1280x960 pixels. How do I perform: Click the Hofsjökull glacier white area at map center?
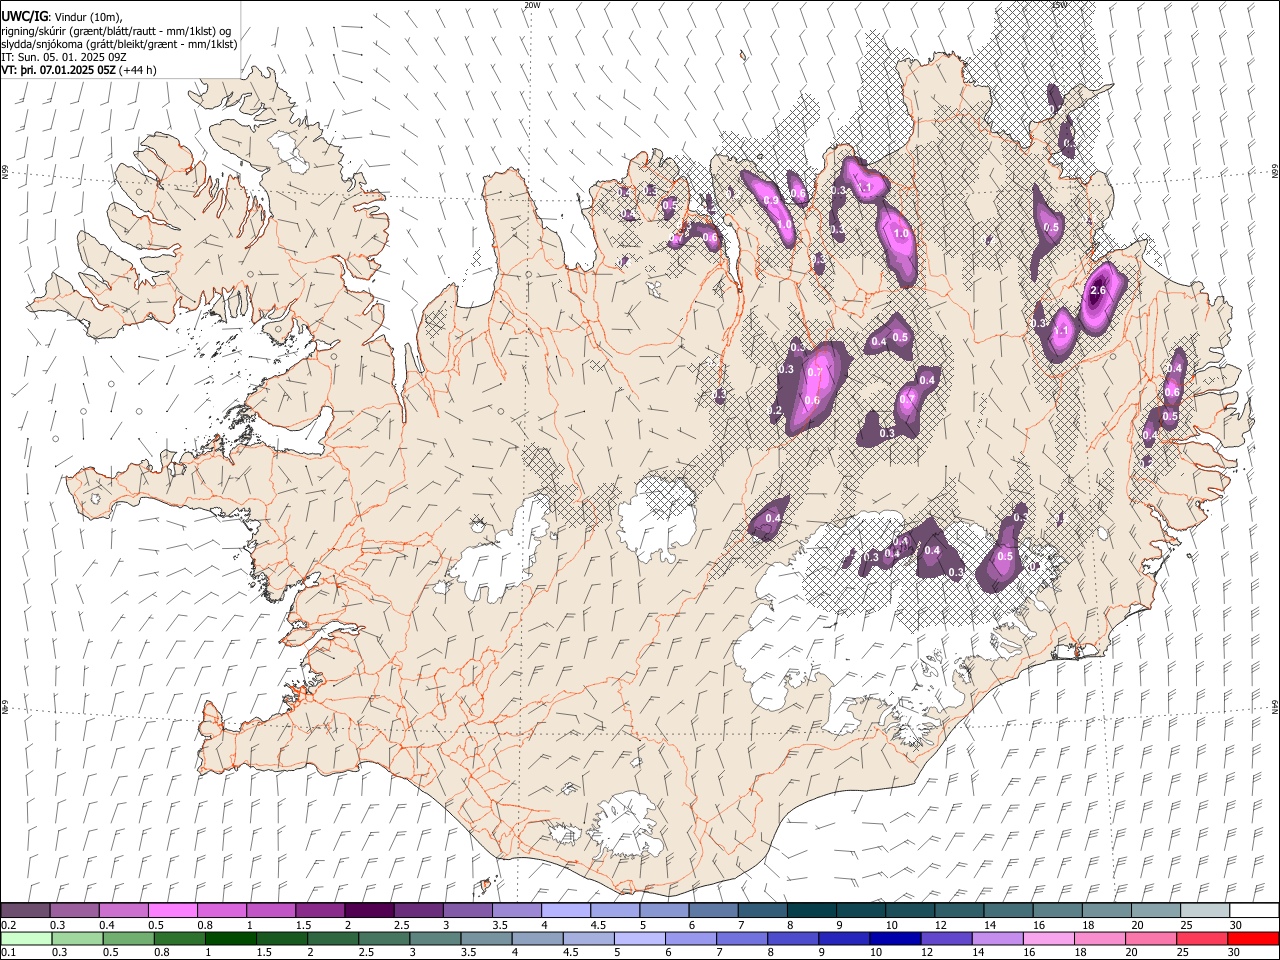(x=658, y=520)
